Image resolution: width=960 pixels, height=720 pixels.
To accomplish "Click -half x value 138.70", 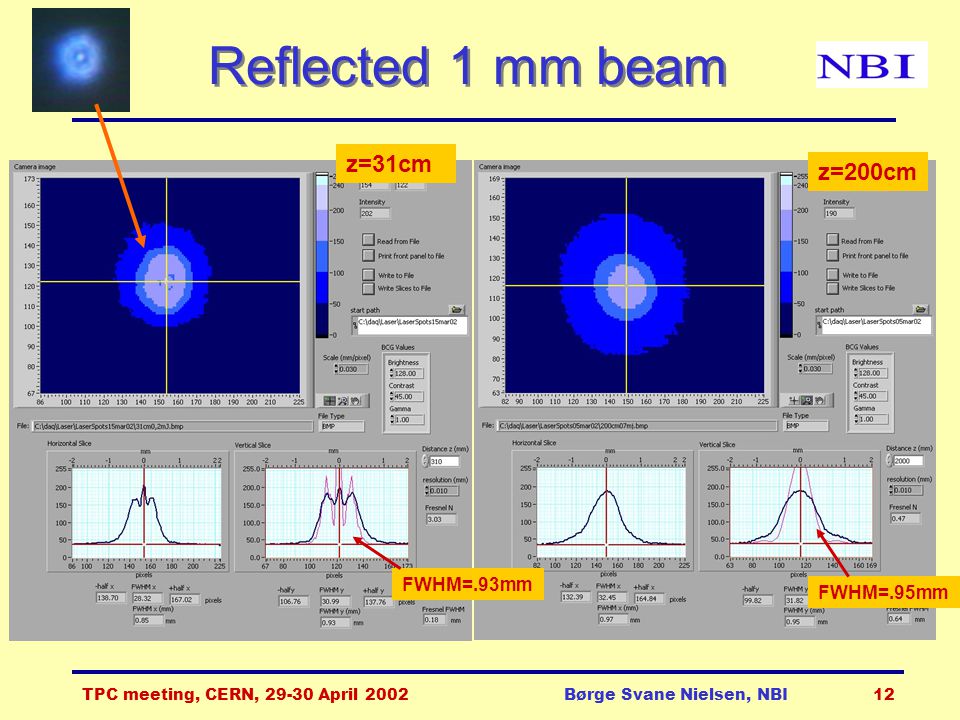I will coord(109,598).
